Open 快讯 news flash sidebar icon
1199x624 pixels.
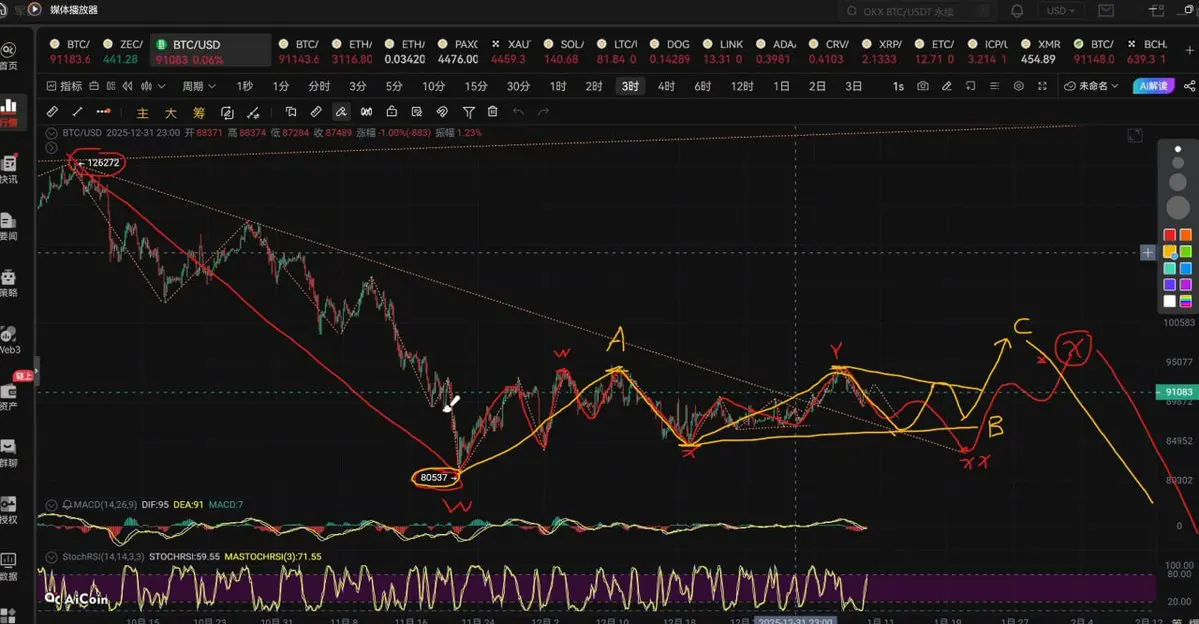pyautogui.click(x=8, y=169)
